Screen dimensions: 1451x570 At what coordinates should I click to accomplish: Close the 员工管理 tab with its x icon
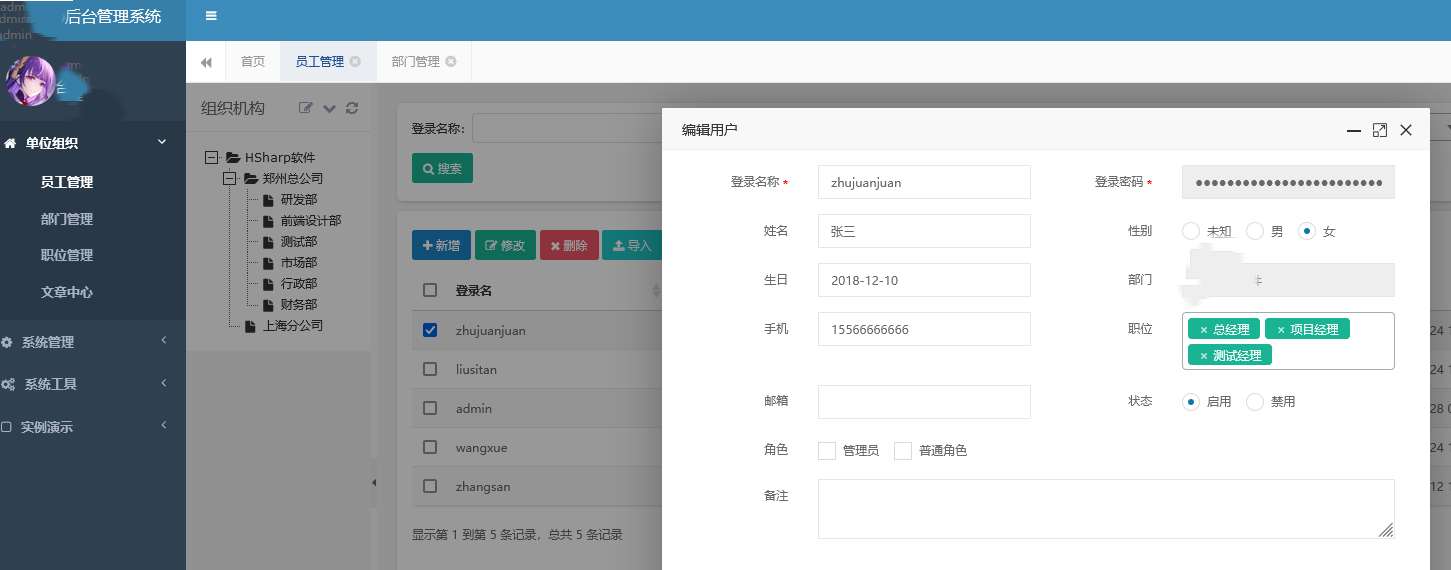pyautogui.click(x=355, y=62)
